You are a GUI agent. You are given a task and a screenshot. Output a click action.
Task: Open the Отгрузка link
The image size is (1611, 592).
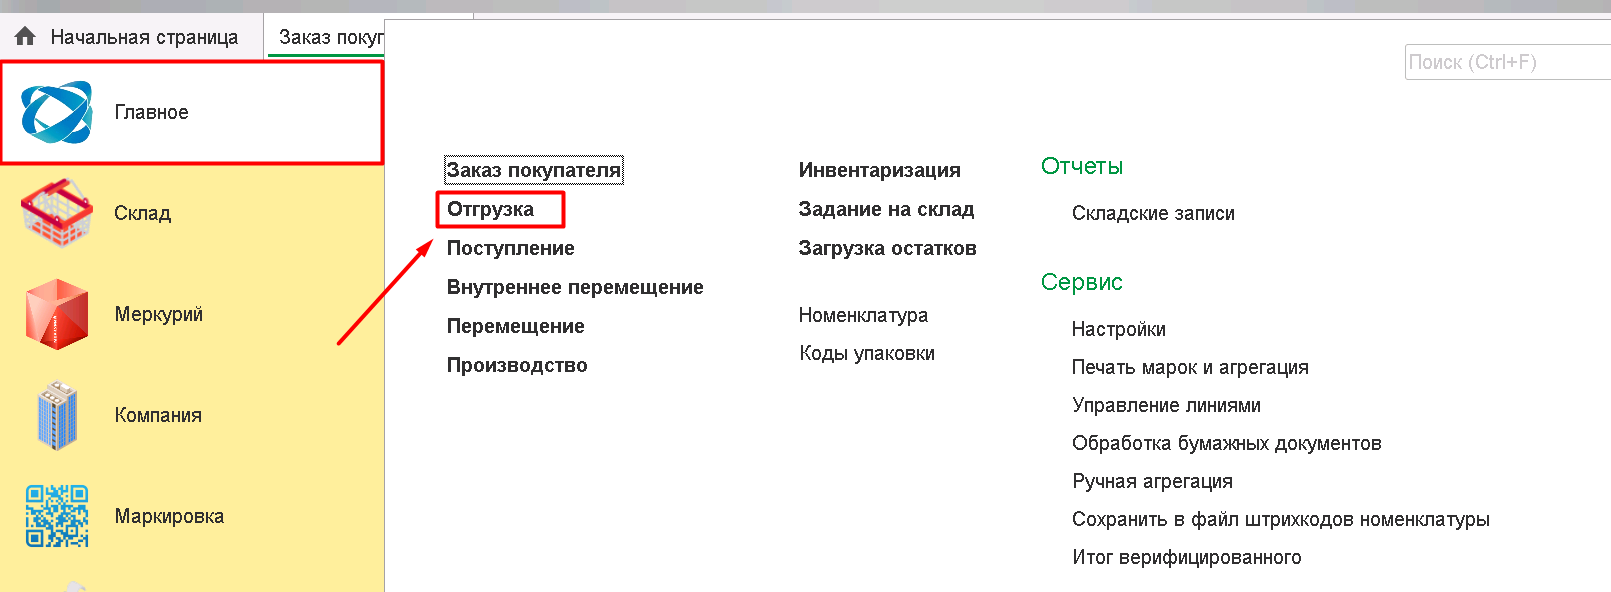pyautogui.click(x=490, y=209)
